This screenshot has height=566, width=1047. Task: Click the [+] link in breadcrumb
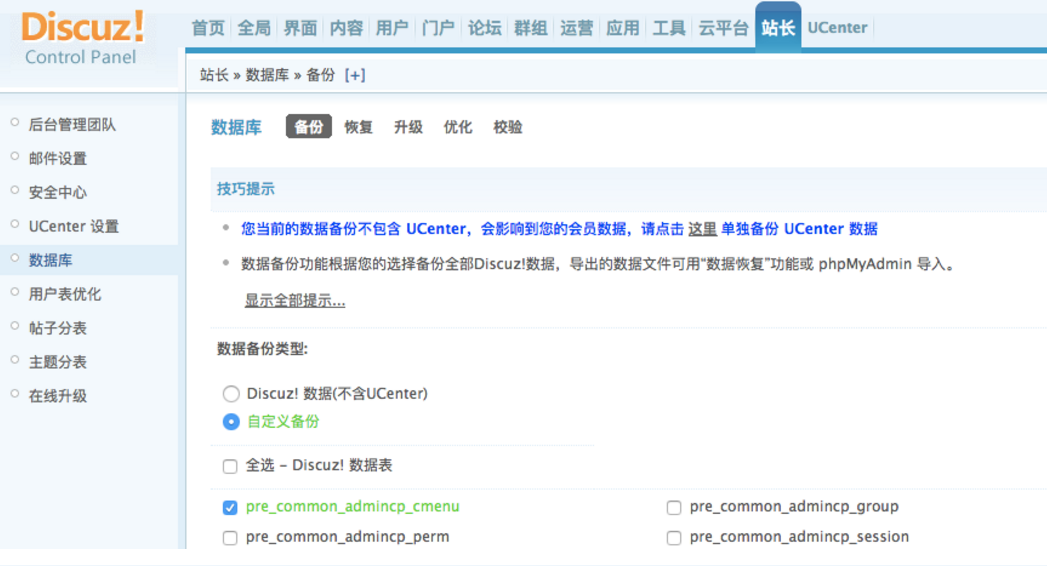point(355,75)
